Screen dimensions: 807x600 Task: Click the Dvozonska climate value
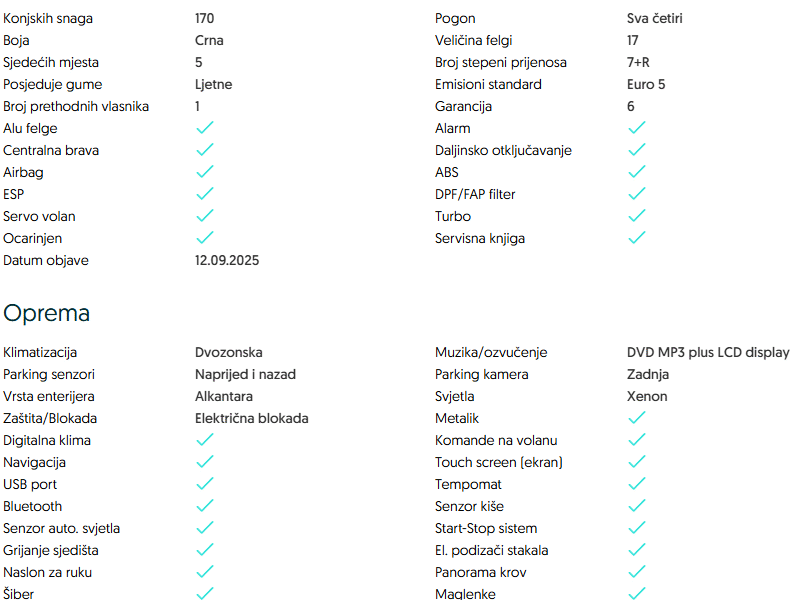(x=229, y=352)
